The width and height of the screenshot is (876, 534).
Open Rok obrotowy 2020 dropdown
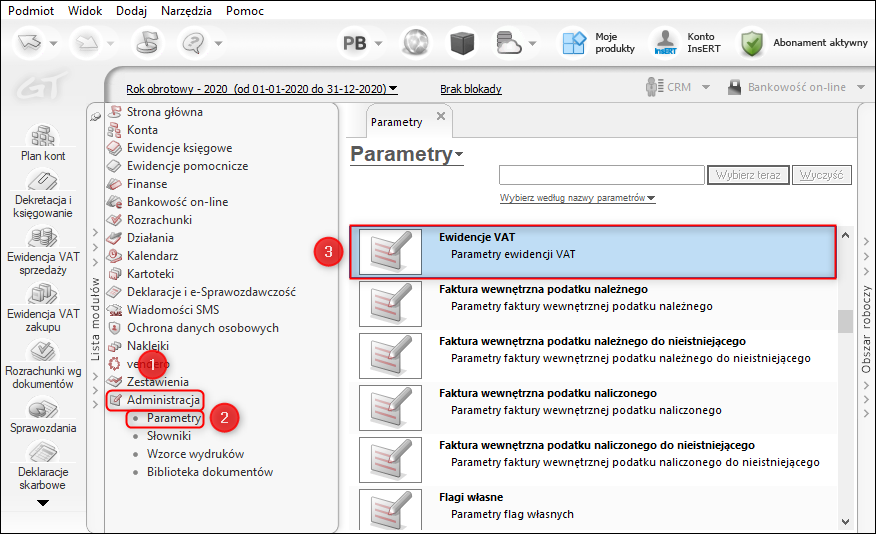tap(261, 89)
